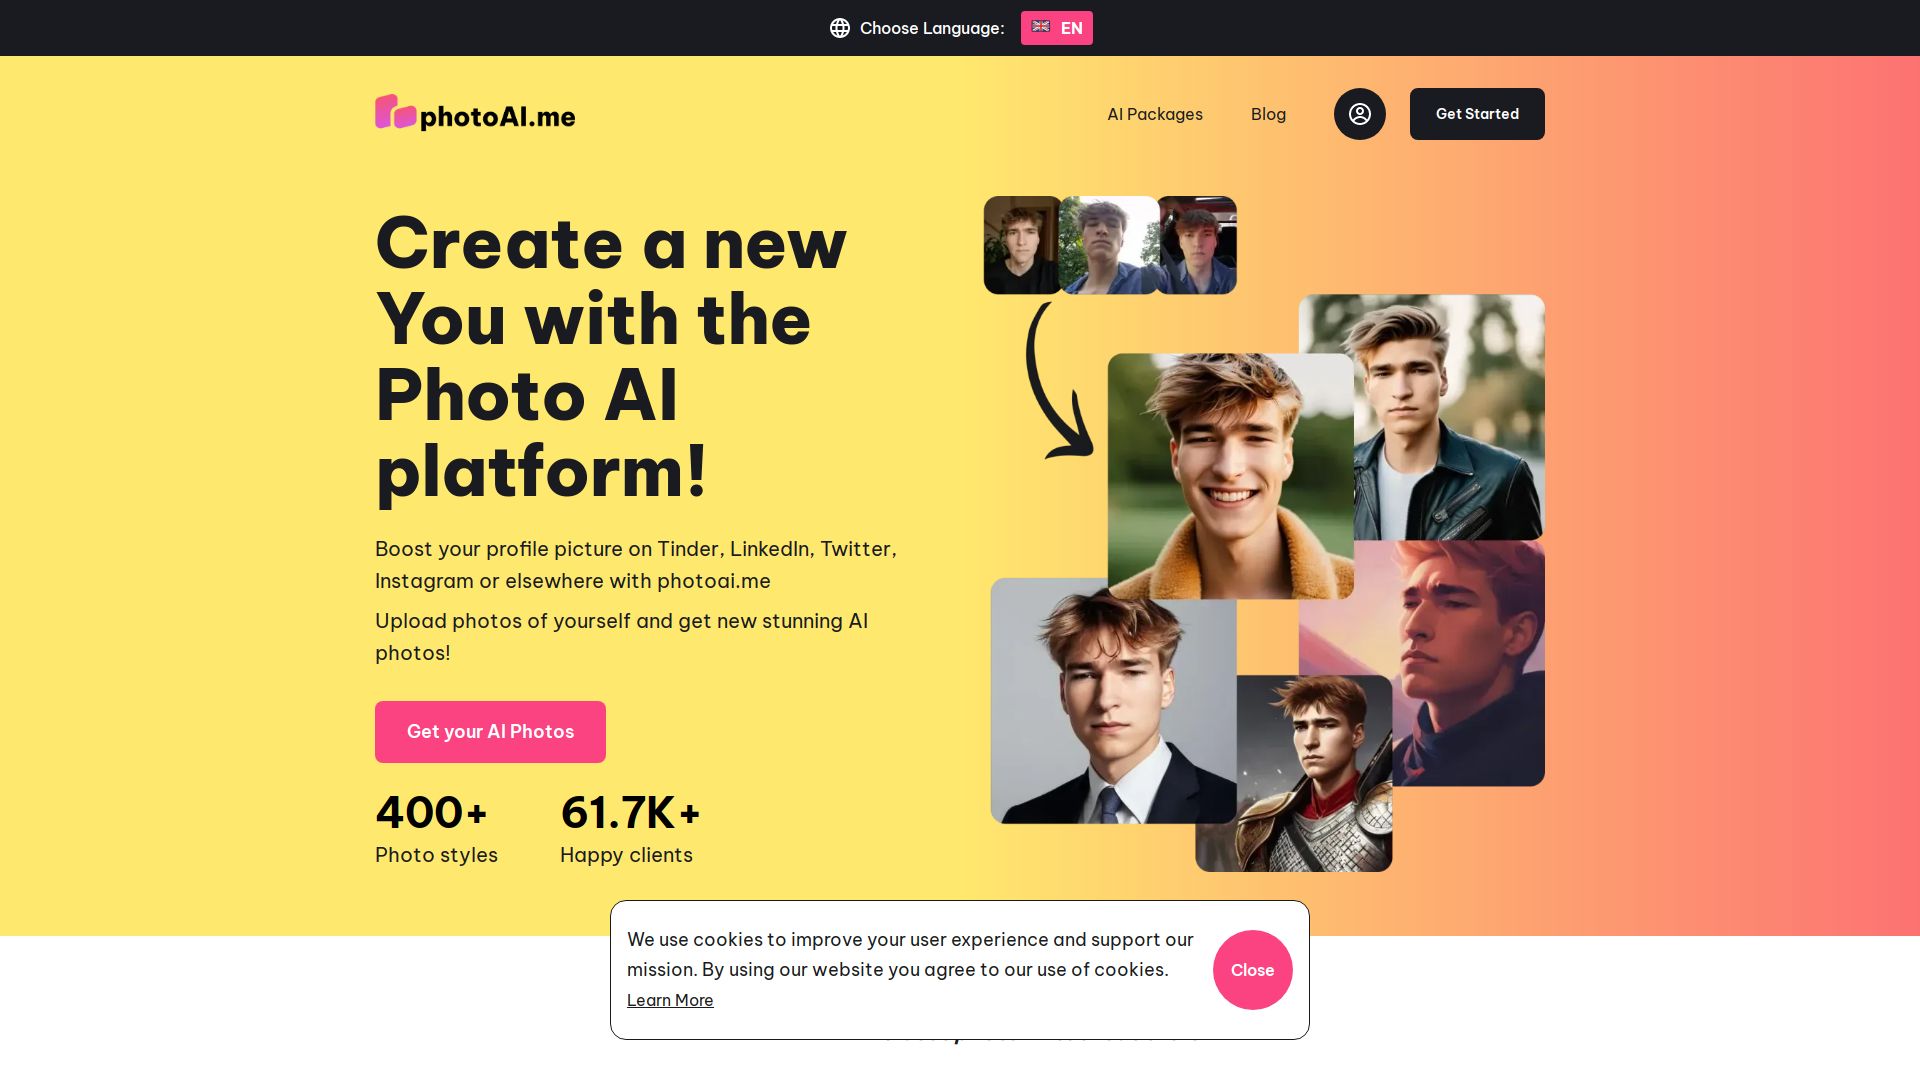
Task: Click the pink photoAI.me logo icon
Action: tap(395, 112)
